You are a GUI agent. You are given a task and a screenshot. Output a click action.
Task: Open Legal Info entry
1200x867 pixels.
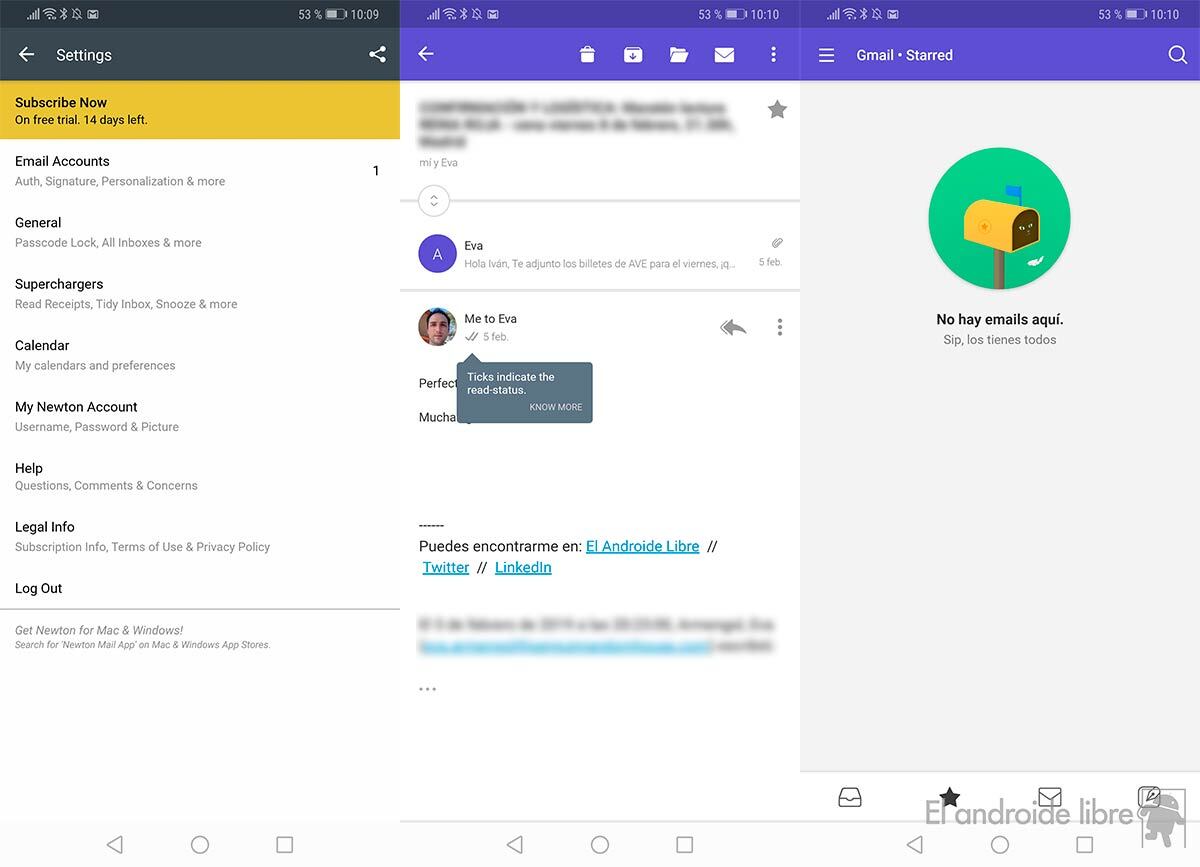click(200, 536)
